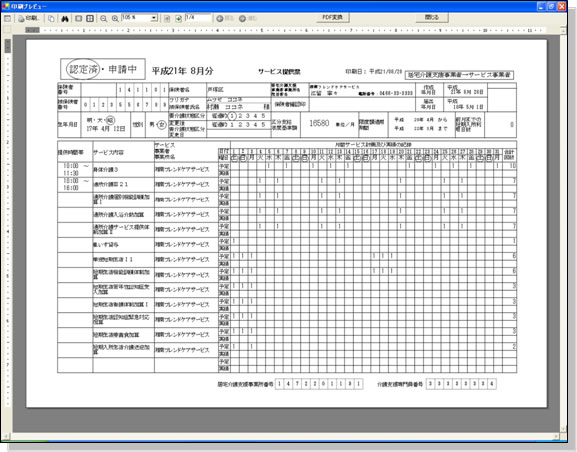Screen dimensions: 577x452
Task: Toggle the table of contents panel icon
Action: 7,18
